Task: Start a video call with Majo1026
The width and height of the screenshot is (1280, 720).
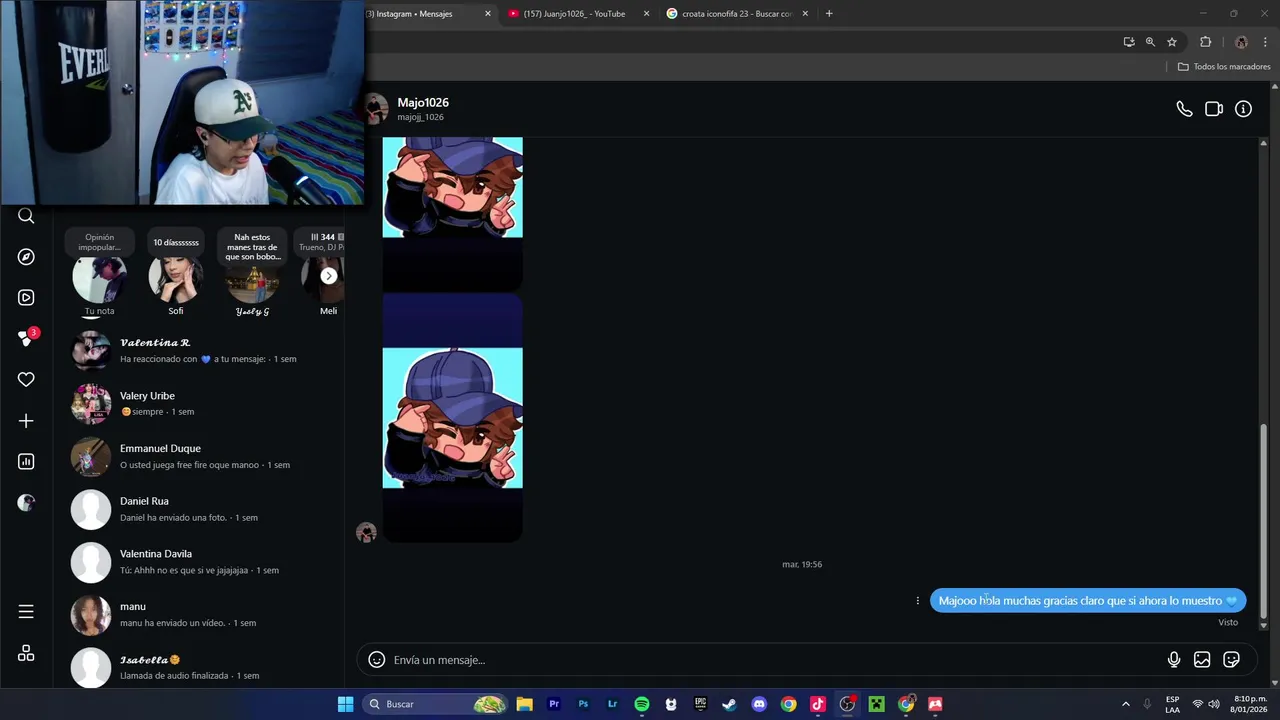Action: tap(1214, 109)
